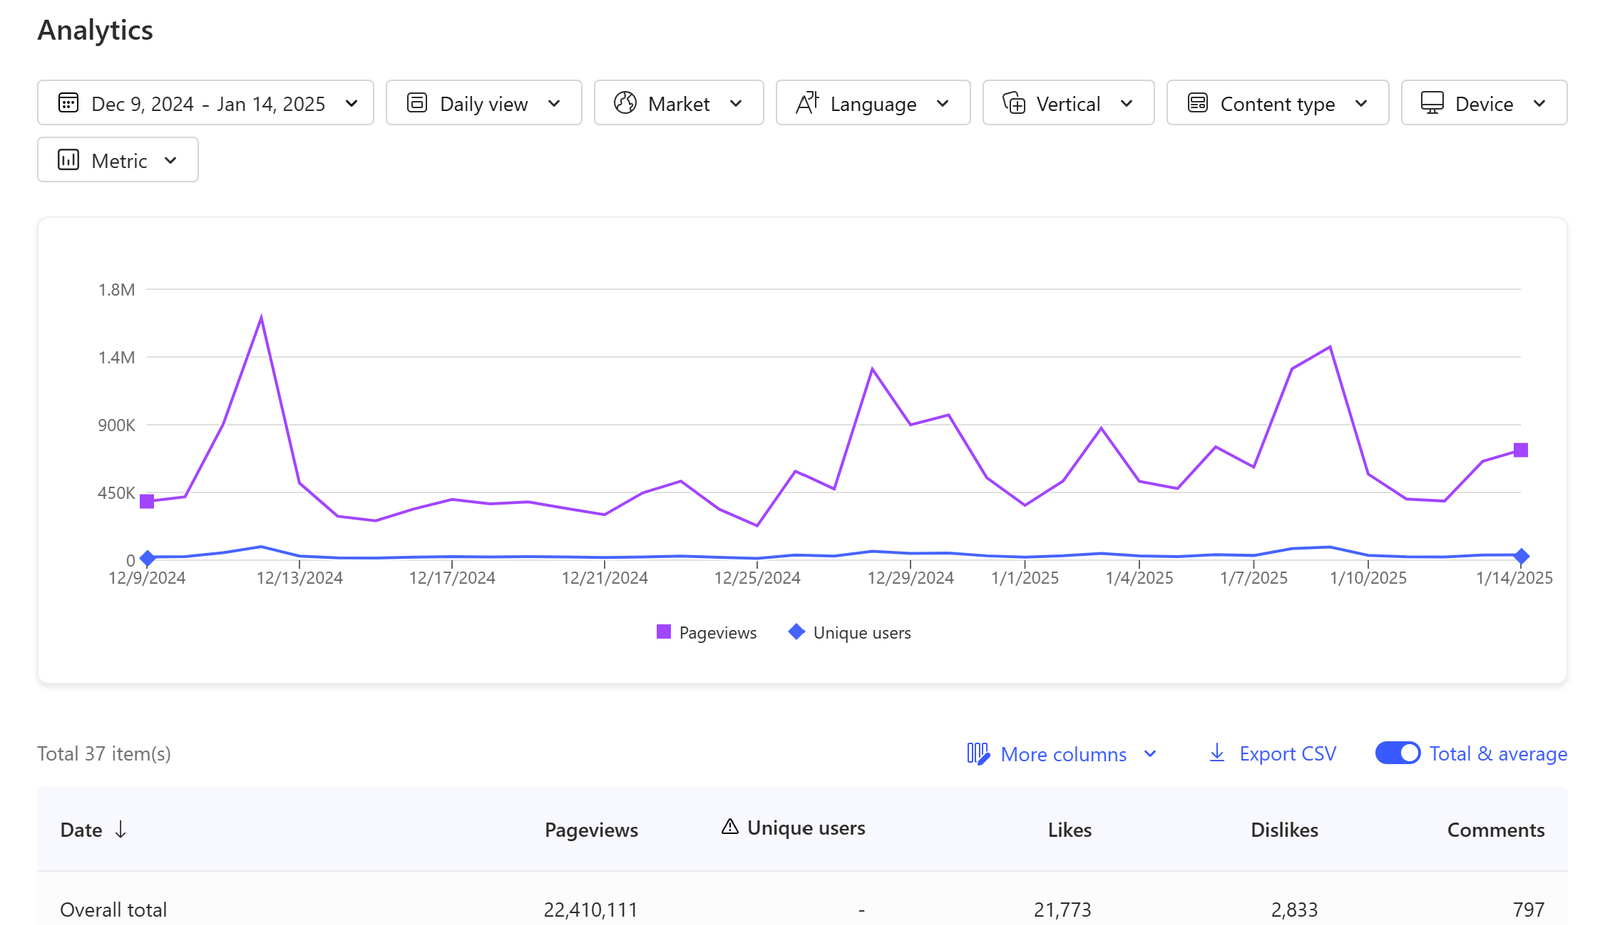Click the final Pageviews data point on 1/14/2025
Viewport: 1600px width, 925px height.
(x=1520, y=450)
